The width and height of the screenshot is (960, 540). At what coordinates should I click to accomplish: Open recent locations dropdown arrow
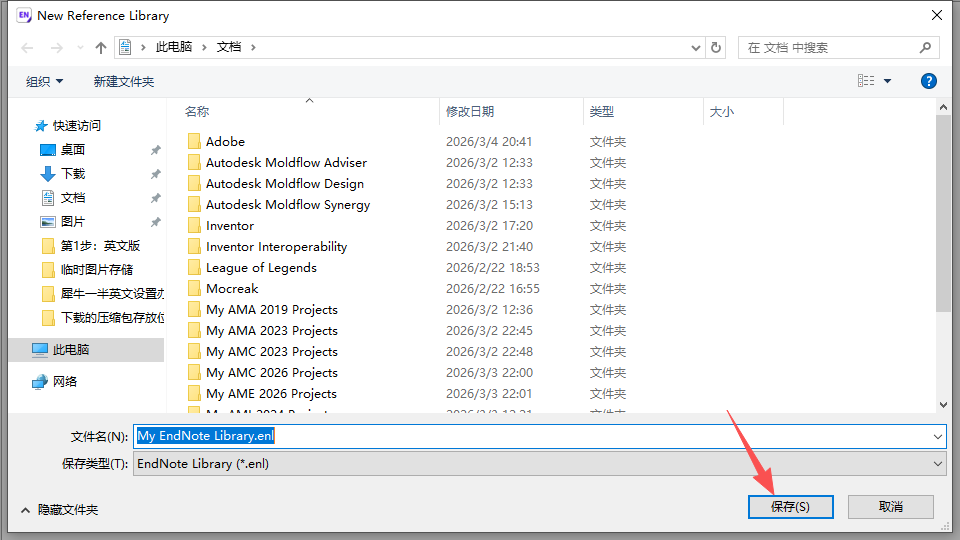point(80,48)
